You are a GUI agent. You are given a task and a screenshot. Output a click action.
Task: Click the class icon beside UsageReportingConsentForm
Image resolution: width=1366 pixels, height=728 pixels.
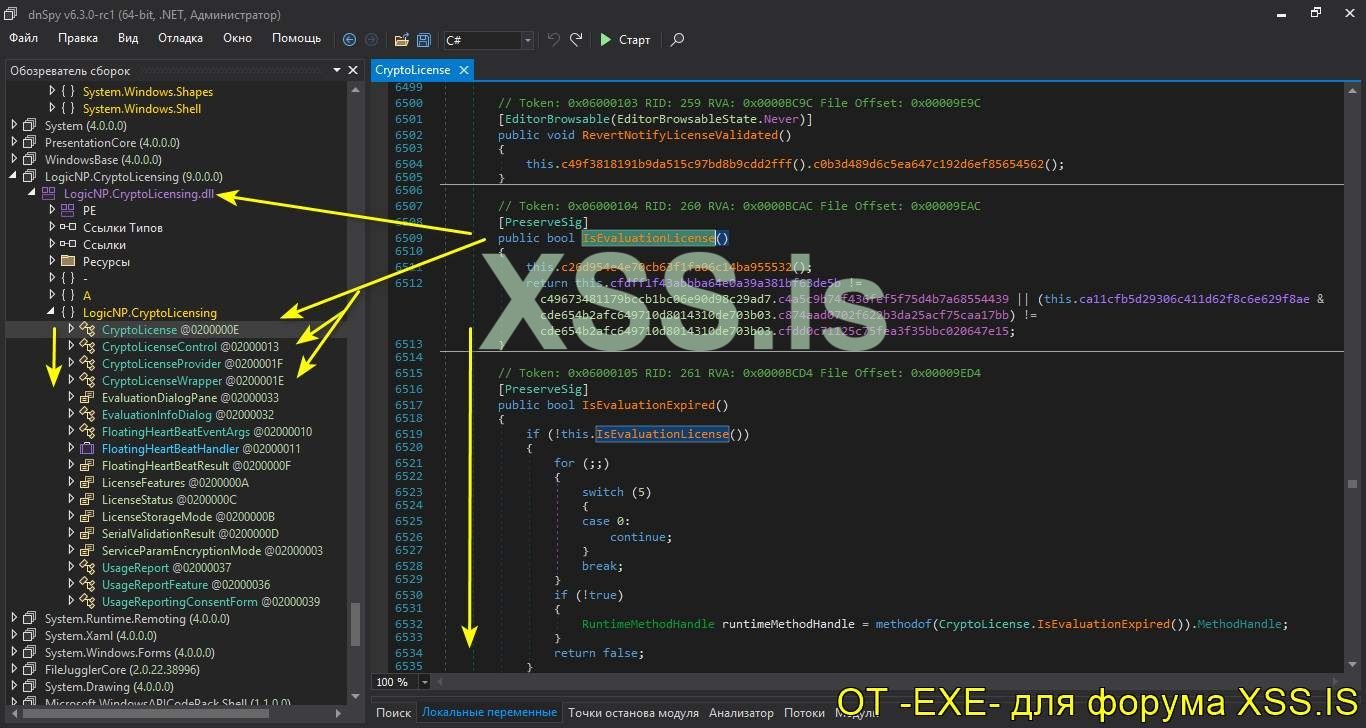click(87, 602)
